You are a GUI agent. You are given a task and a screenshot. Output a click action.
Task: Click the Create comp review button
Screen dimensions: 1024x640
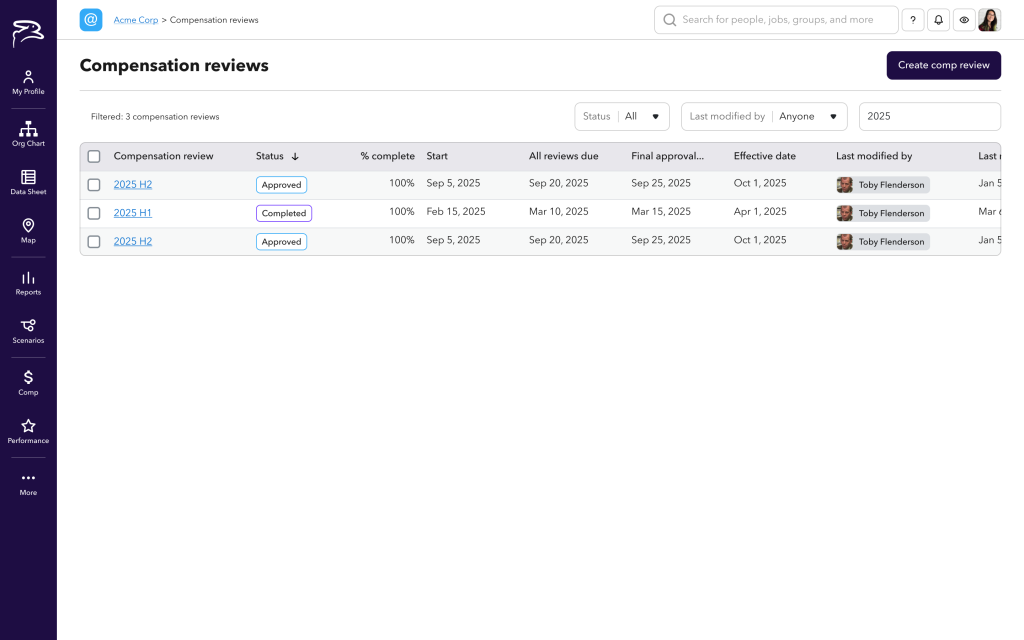[943, 65]
